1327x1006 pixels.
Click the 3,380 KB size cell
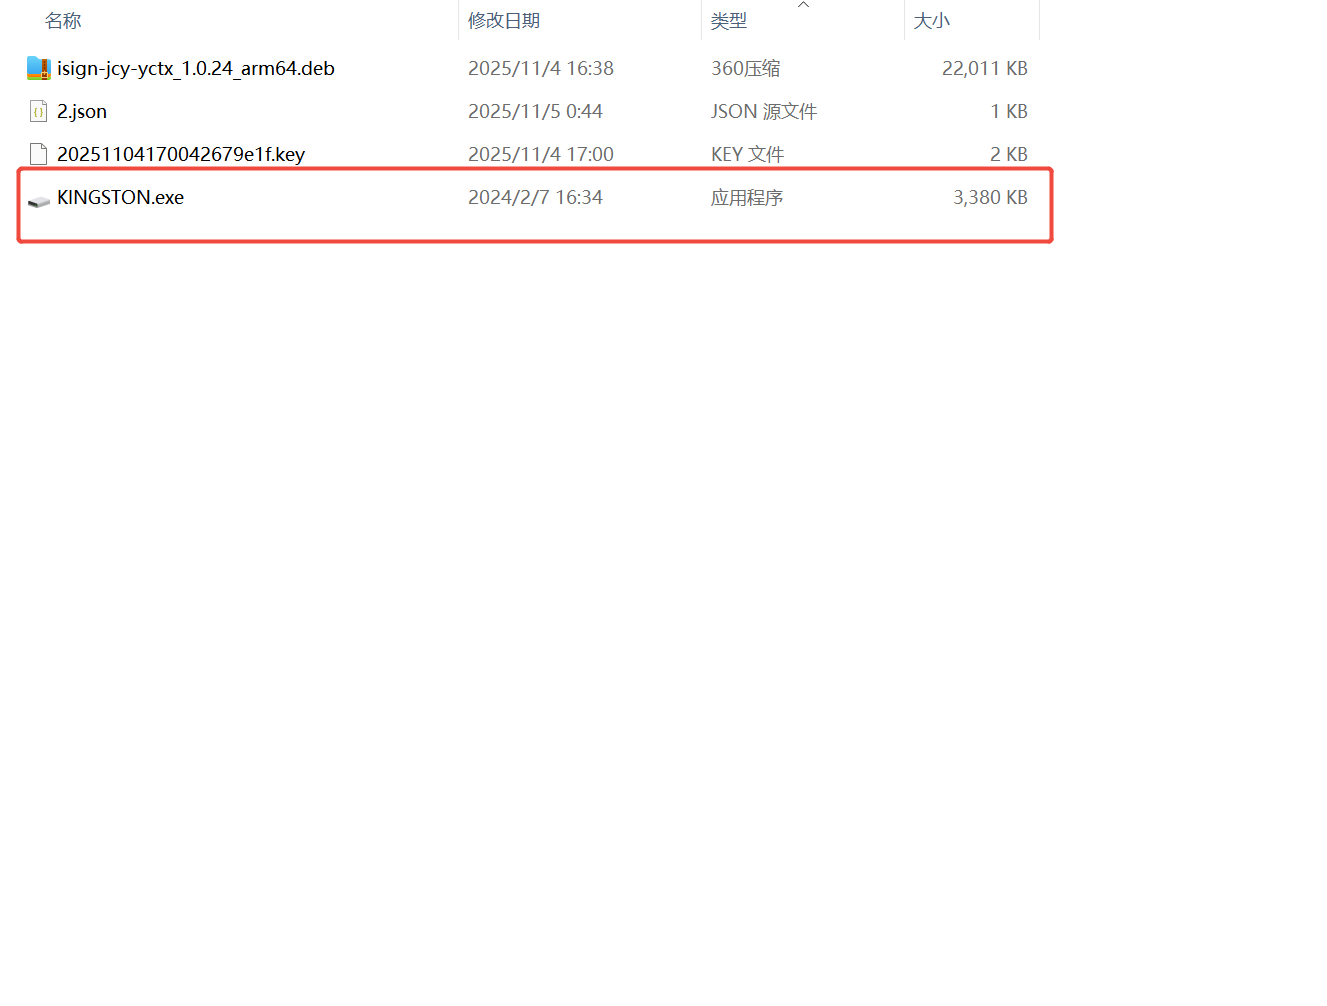pyautogui.click(x=989, y=197)
